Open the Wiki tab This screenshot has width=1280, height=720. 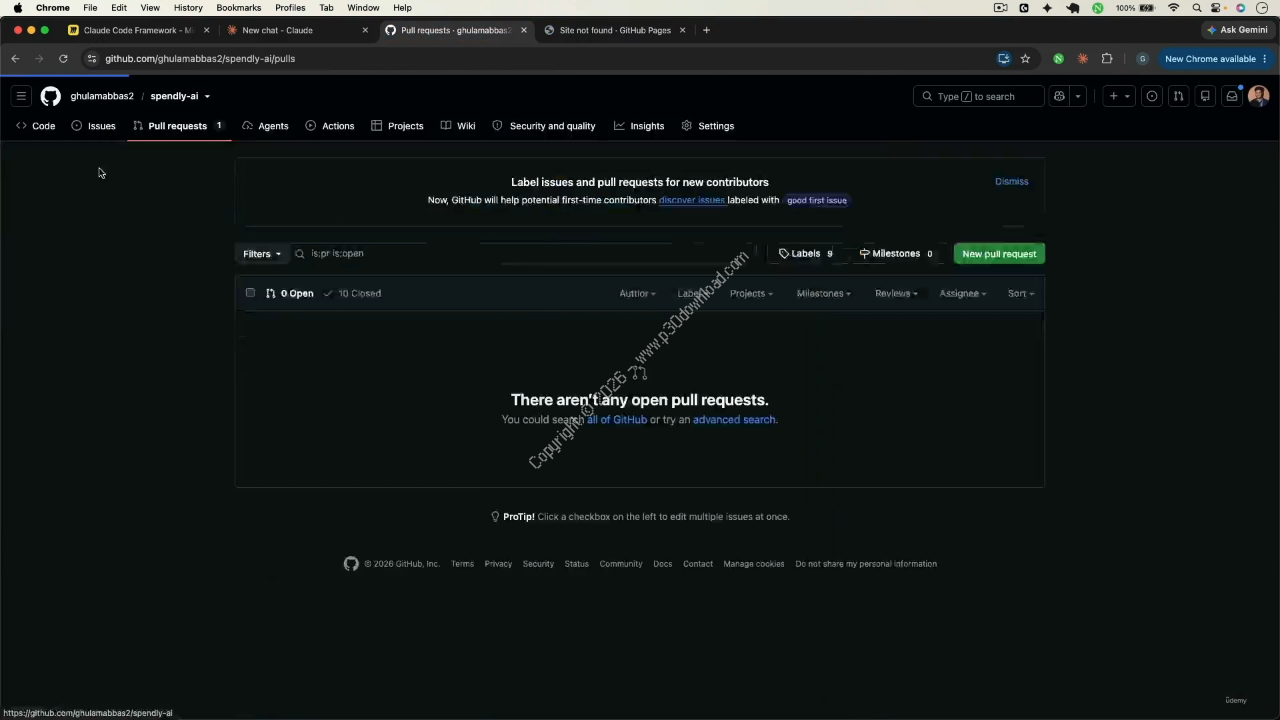pyautogui.click(x=458, y=126)
